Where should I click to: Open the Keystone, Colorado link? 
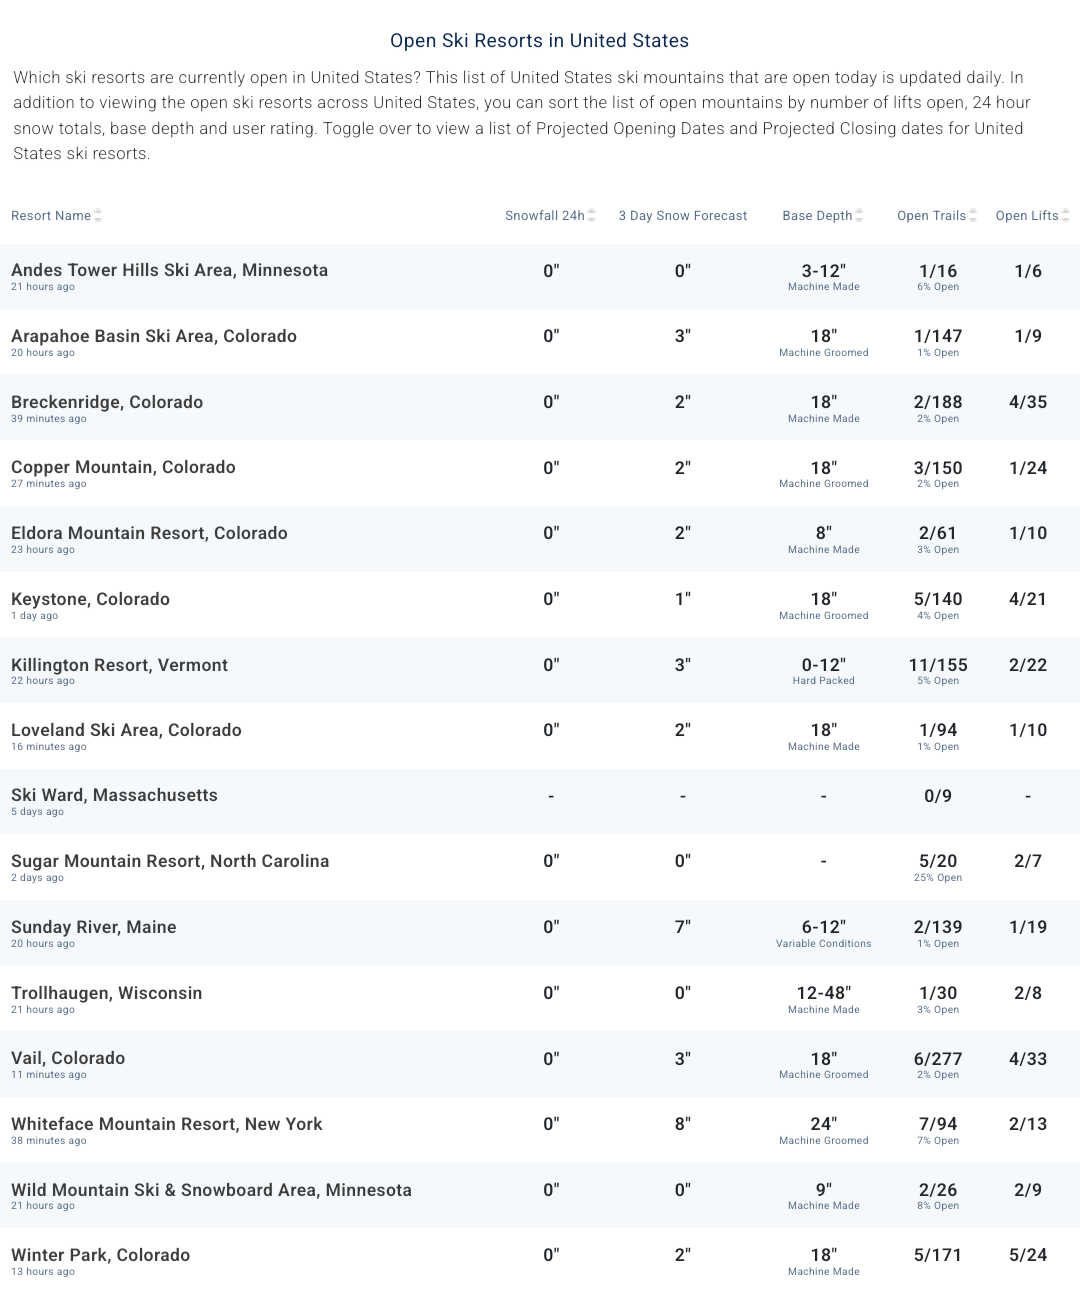point(90,599)
